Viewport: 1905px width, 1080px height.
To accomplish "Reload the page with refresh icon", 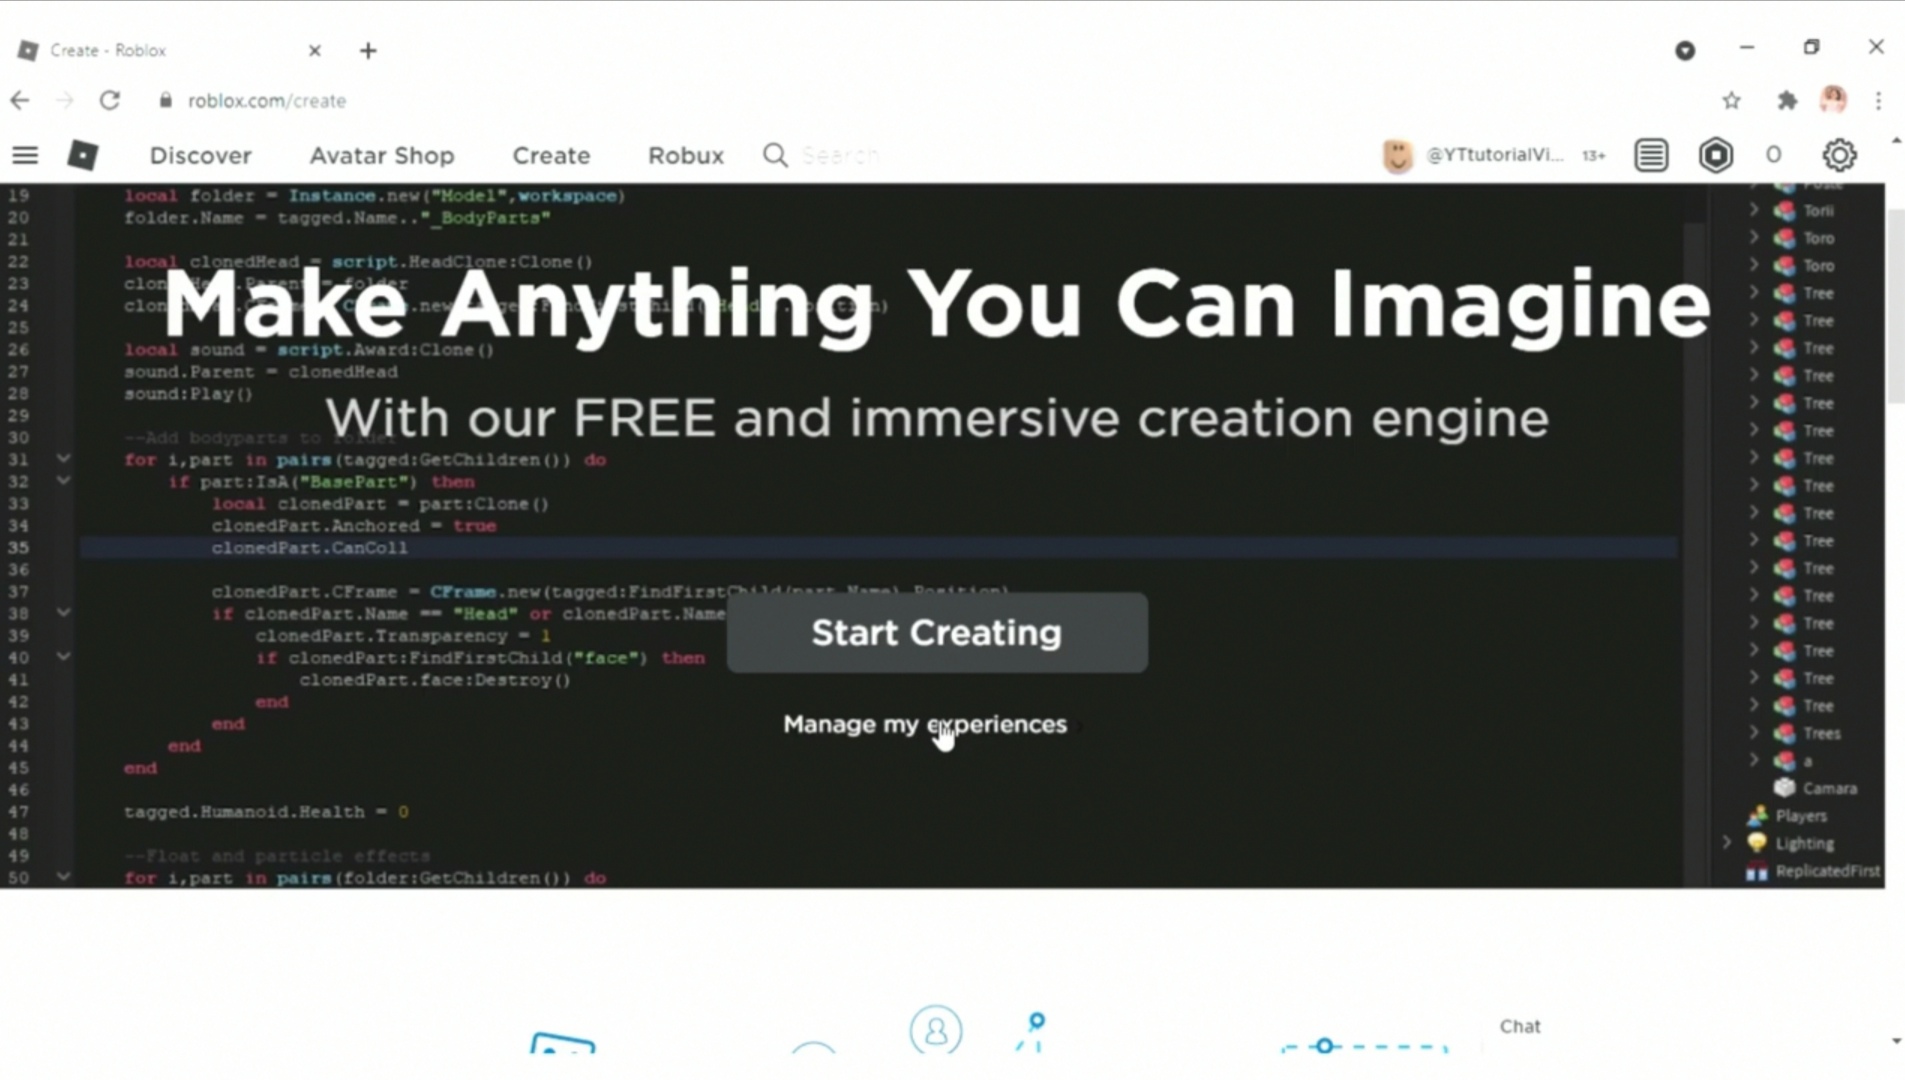I will point(110,100).
